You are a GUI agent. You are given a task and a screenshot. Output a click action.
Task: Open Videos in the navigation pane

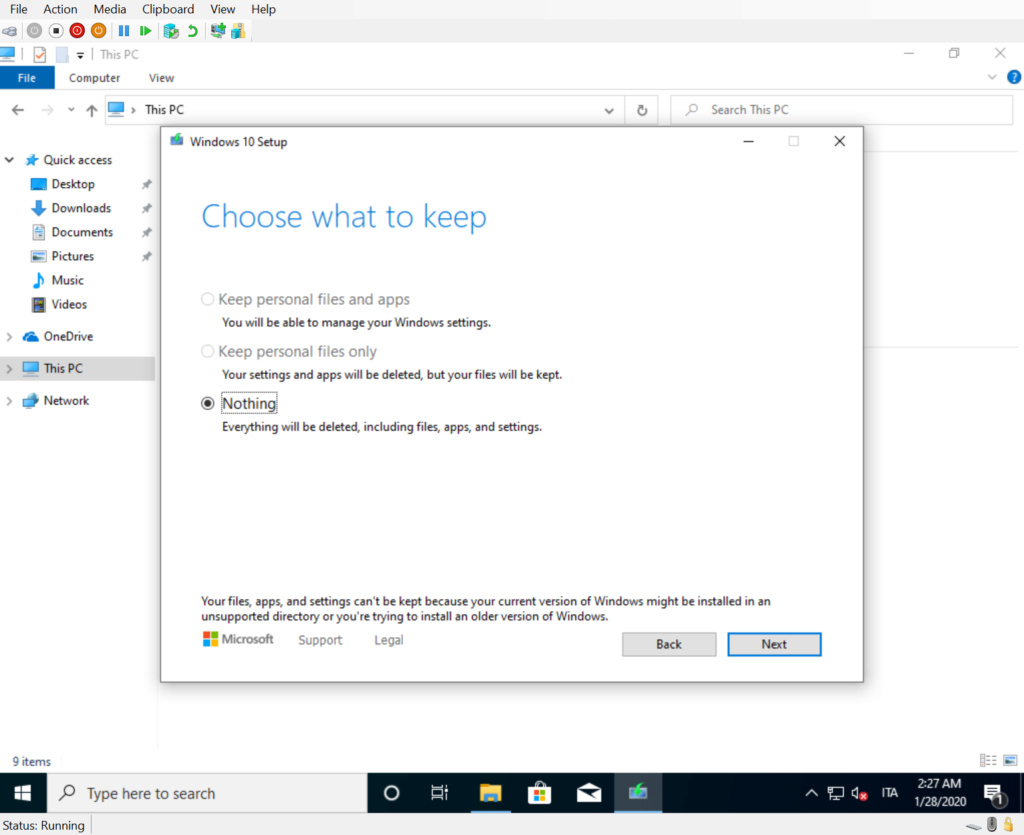click(x=69, y=304)
